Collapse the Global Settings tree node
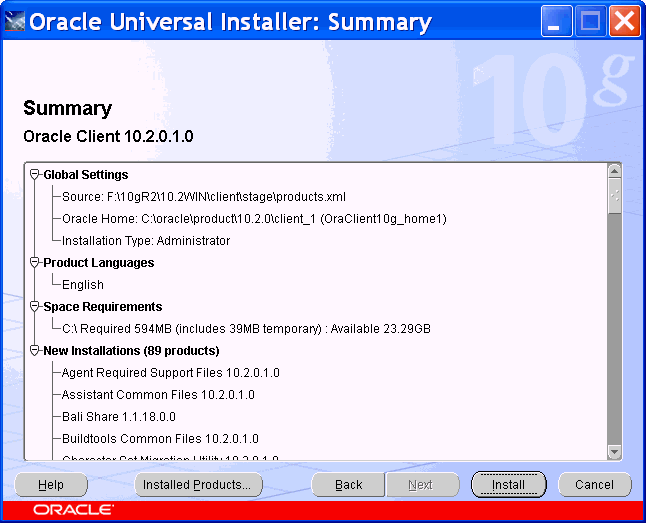Screen dimensions: 646x523 pos(34,175)
